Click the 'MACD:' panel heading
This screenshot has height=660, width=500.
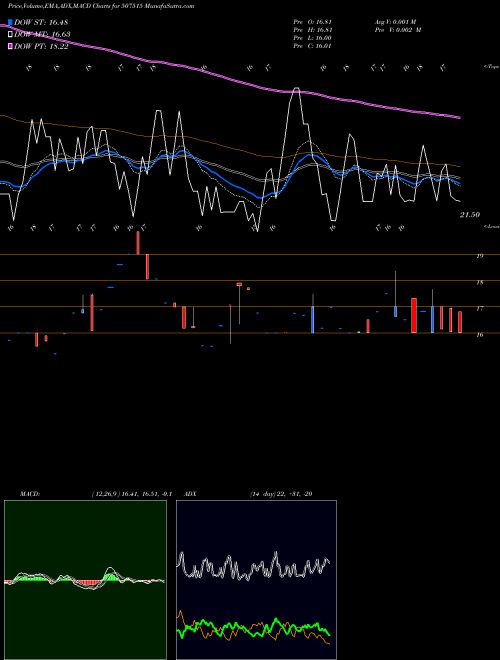(x=30, y=494)
